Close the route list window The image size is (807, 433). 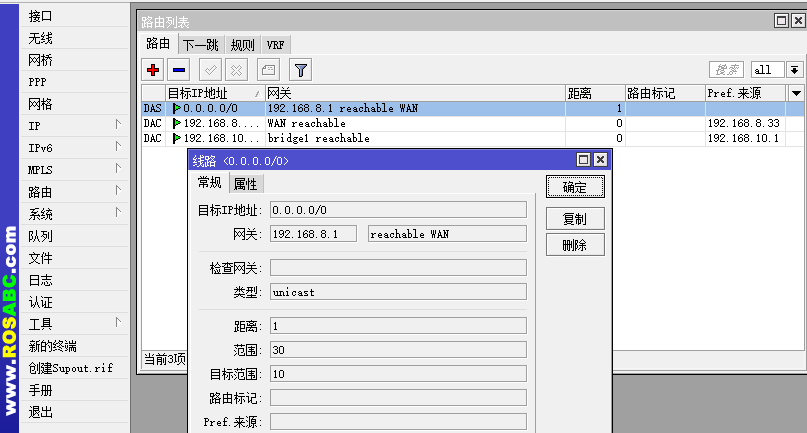[798, 21]
